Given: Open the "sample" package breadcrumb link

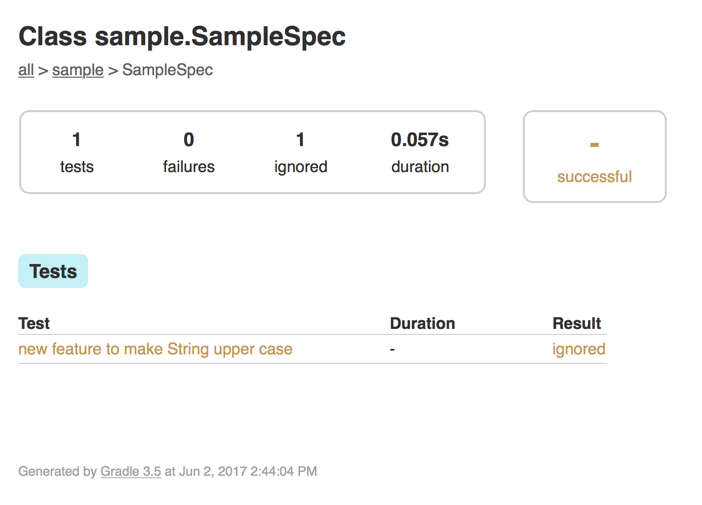Looking at the screenshot, I should [x=78, y=71].
